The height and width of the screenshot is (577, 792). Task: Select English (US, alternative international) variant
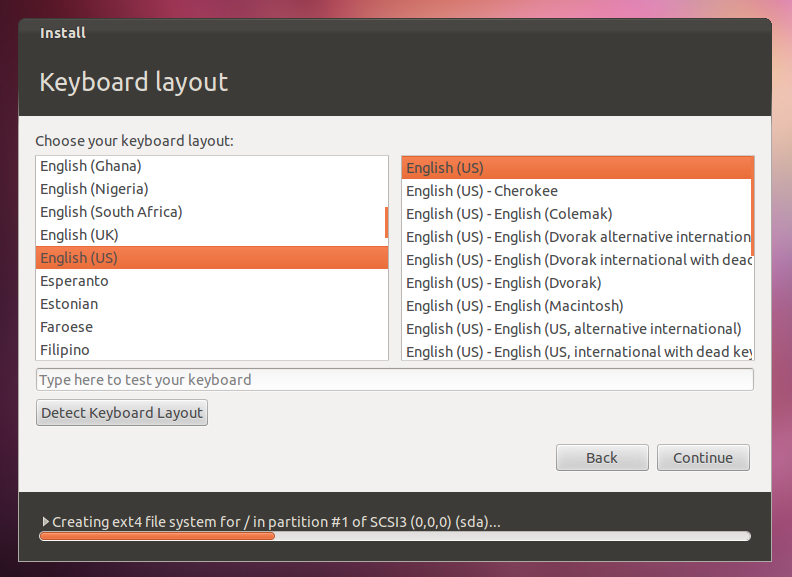(576, 329)
